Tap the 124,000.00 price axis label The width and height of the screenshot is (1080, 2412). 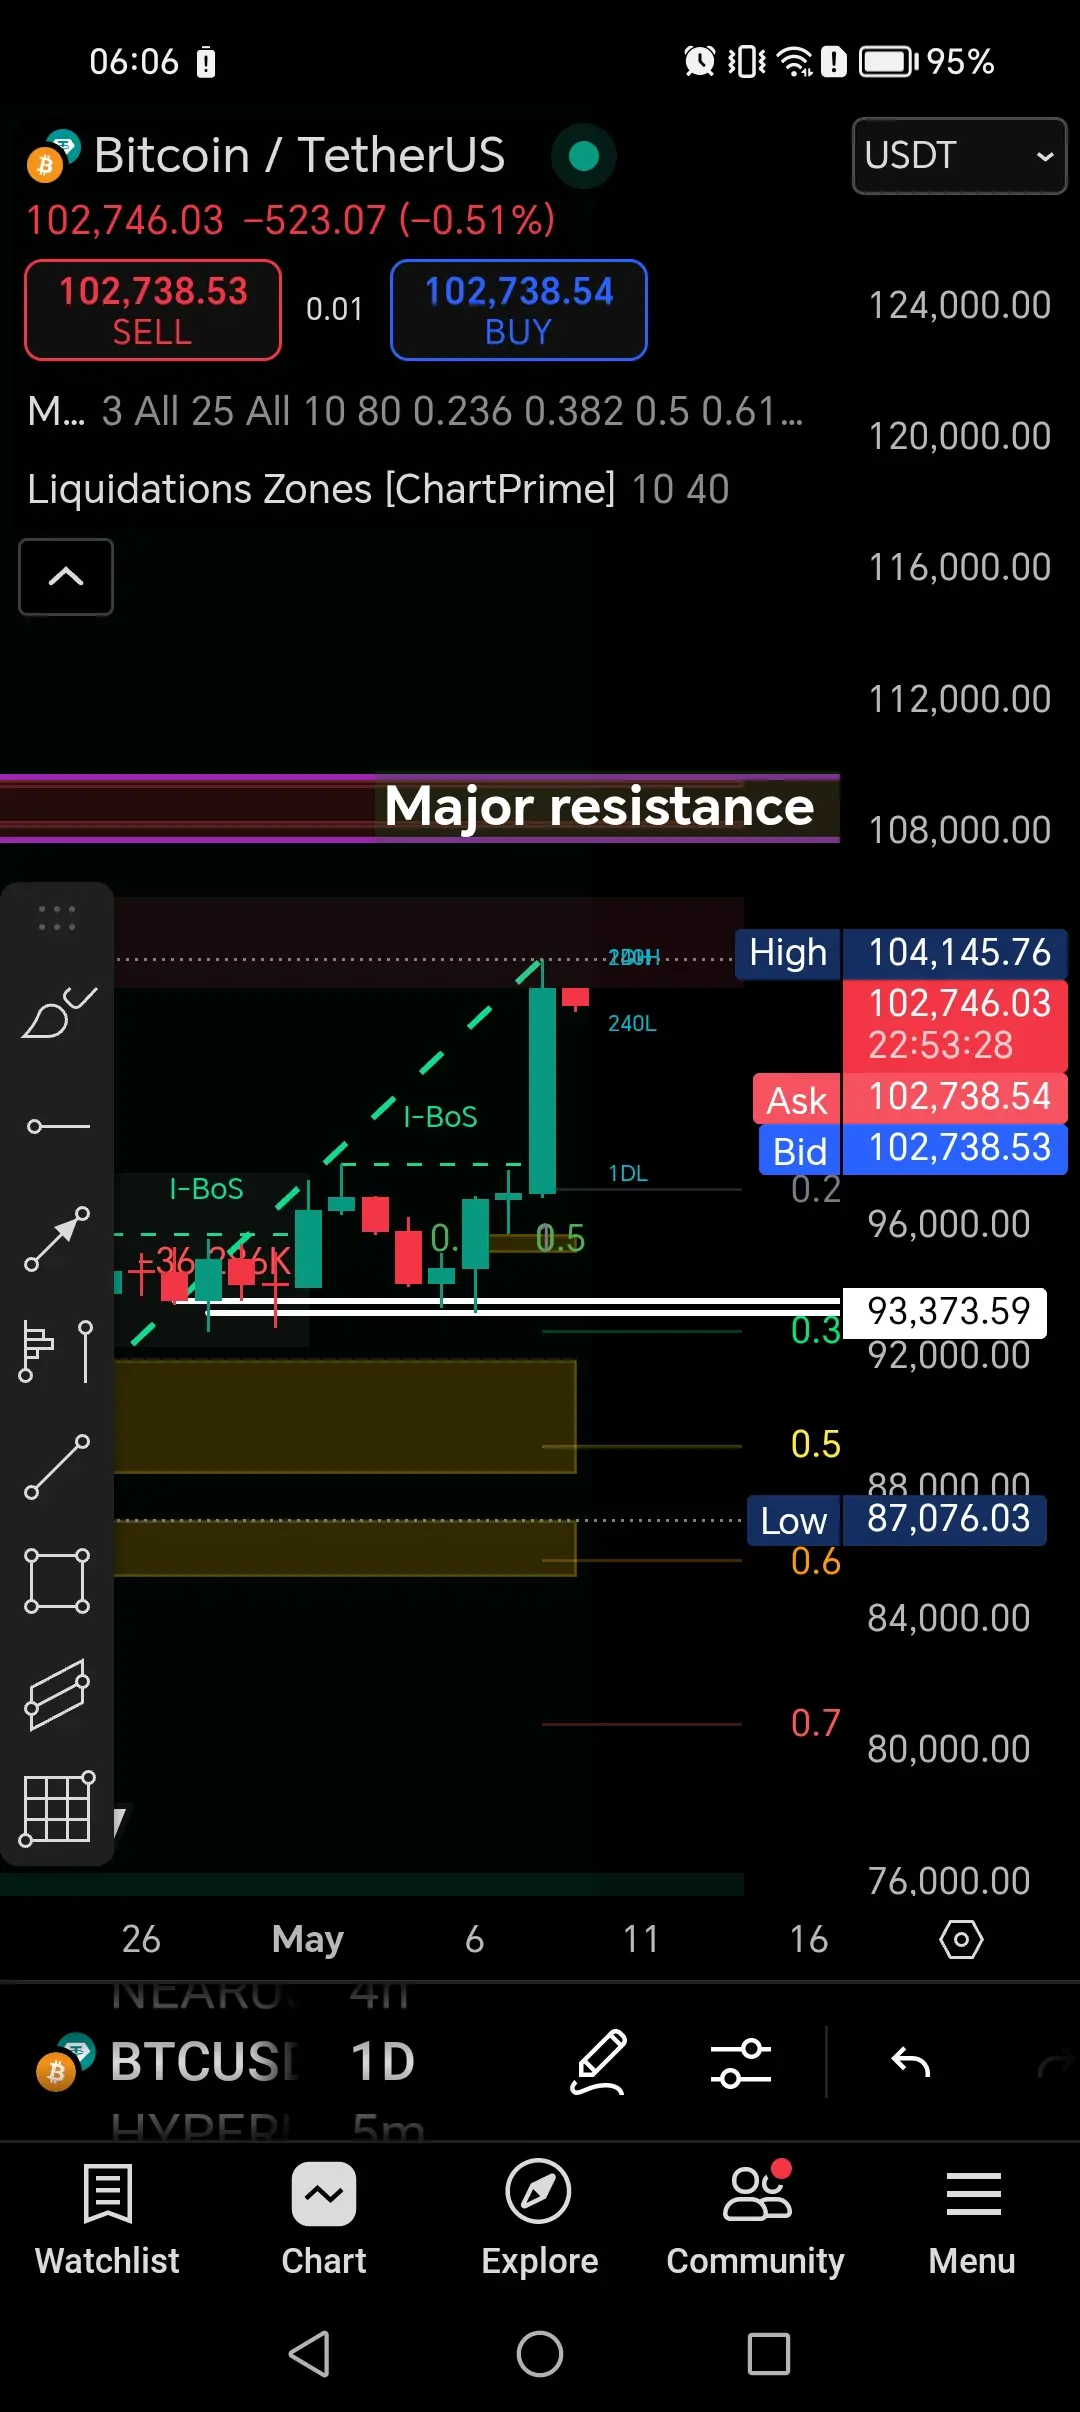pyautogui.click(x=959, y=306)
